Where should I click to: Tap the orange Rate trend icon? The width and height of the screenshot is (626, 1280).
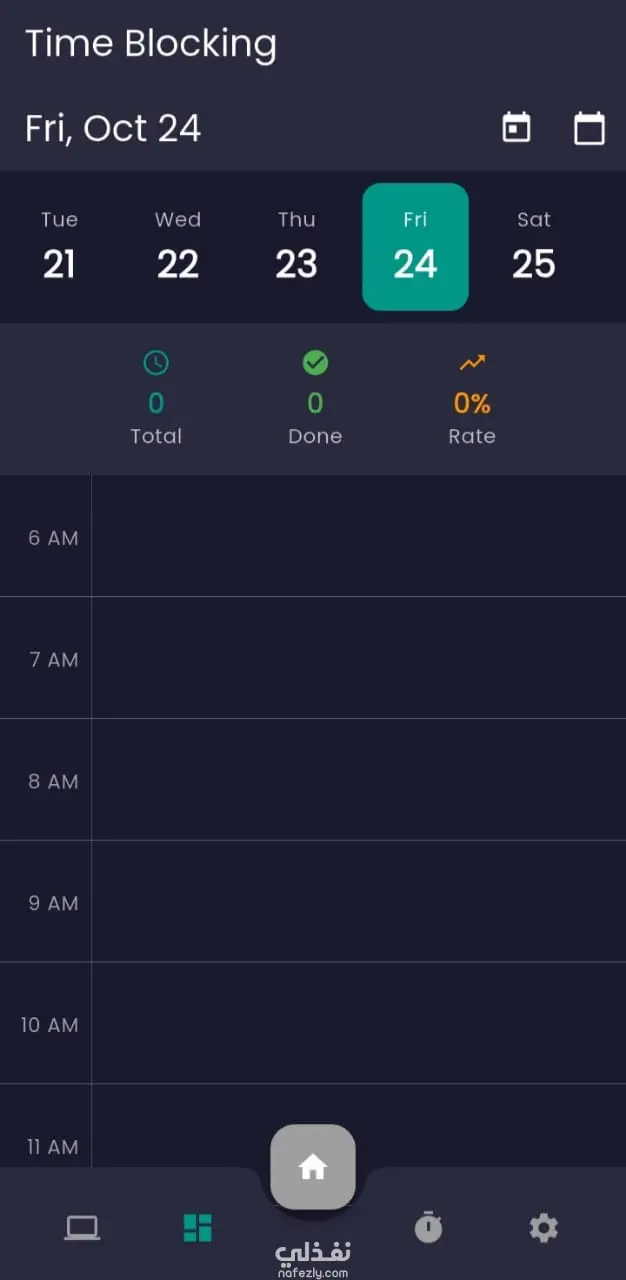tap(472, 363)
